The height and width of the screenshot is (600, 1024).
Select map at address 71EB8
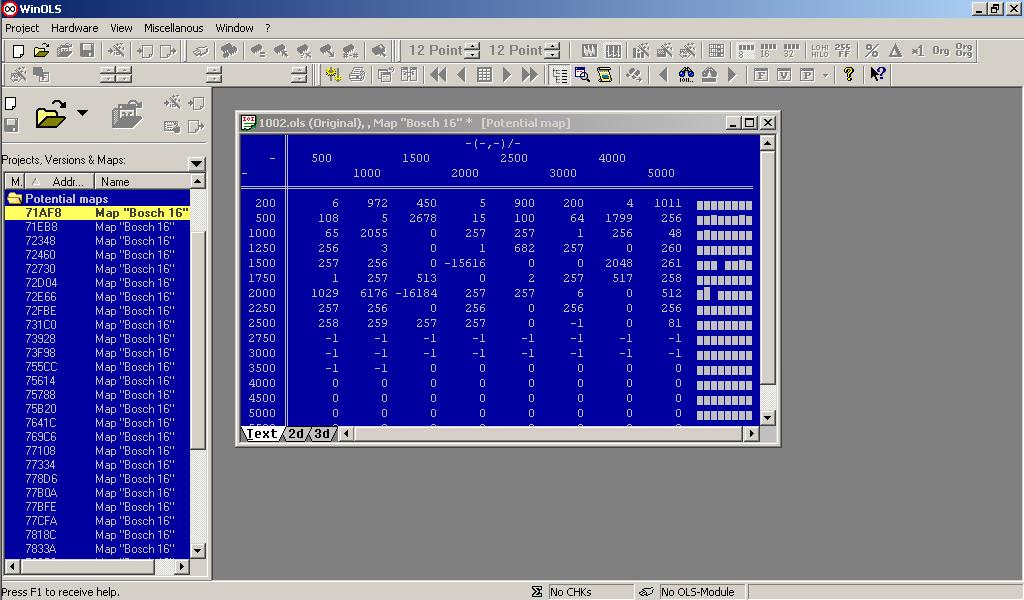(x=97, y=227)
